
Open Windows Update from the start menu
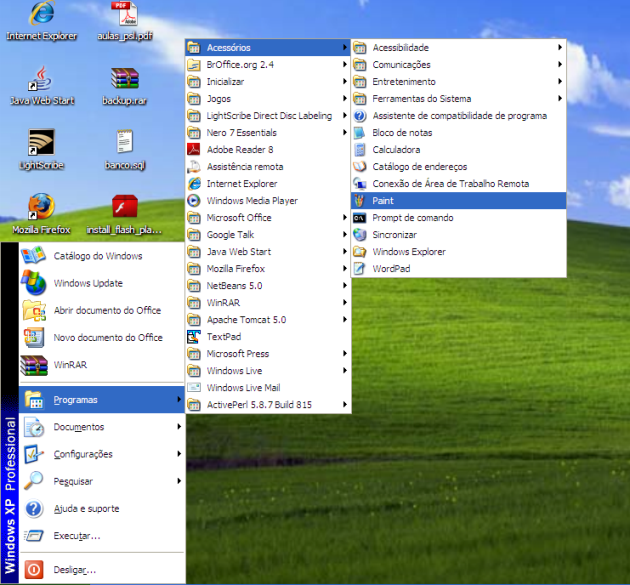coord(88,283)
